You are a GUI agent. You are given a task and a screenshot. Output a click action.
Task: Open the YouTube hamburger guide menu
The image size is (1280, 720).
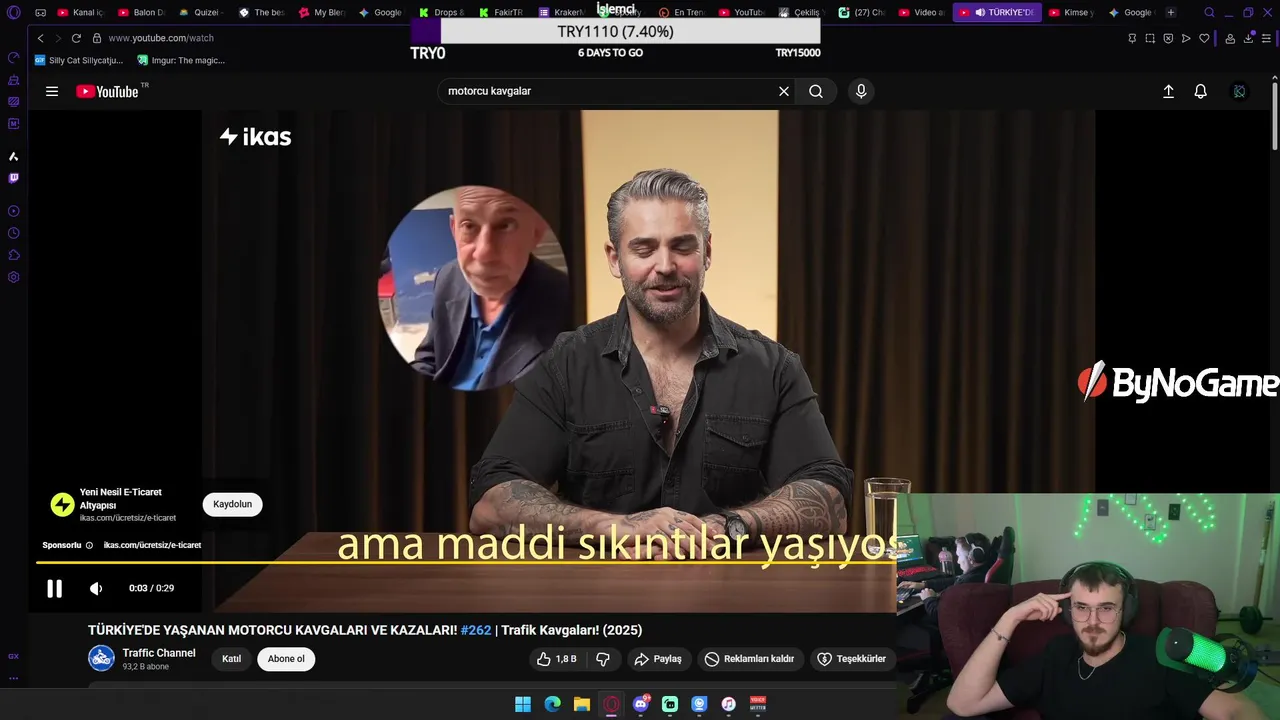[52, 91]
